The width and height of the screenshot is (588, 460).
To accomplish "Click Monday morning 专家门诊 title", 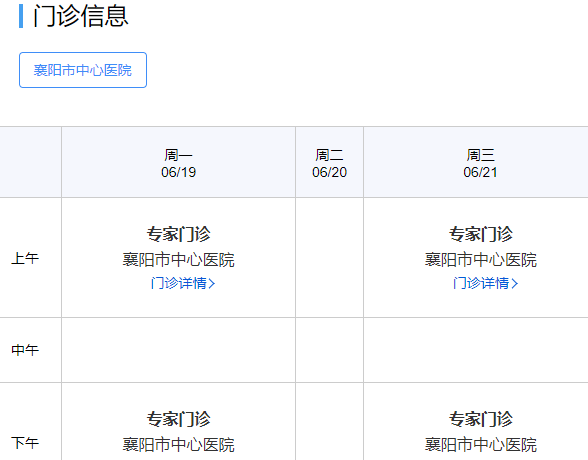I will 178,234.
